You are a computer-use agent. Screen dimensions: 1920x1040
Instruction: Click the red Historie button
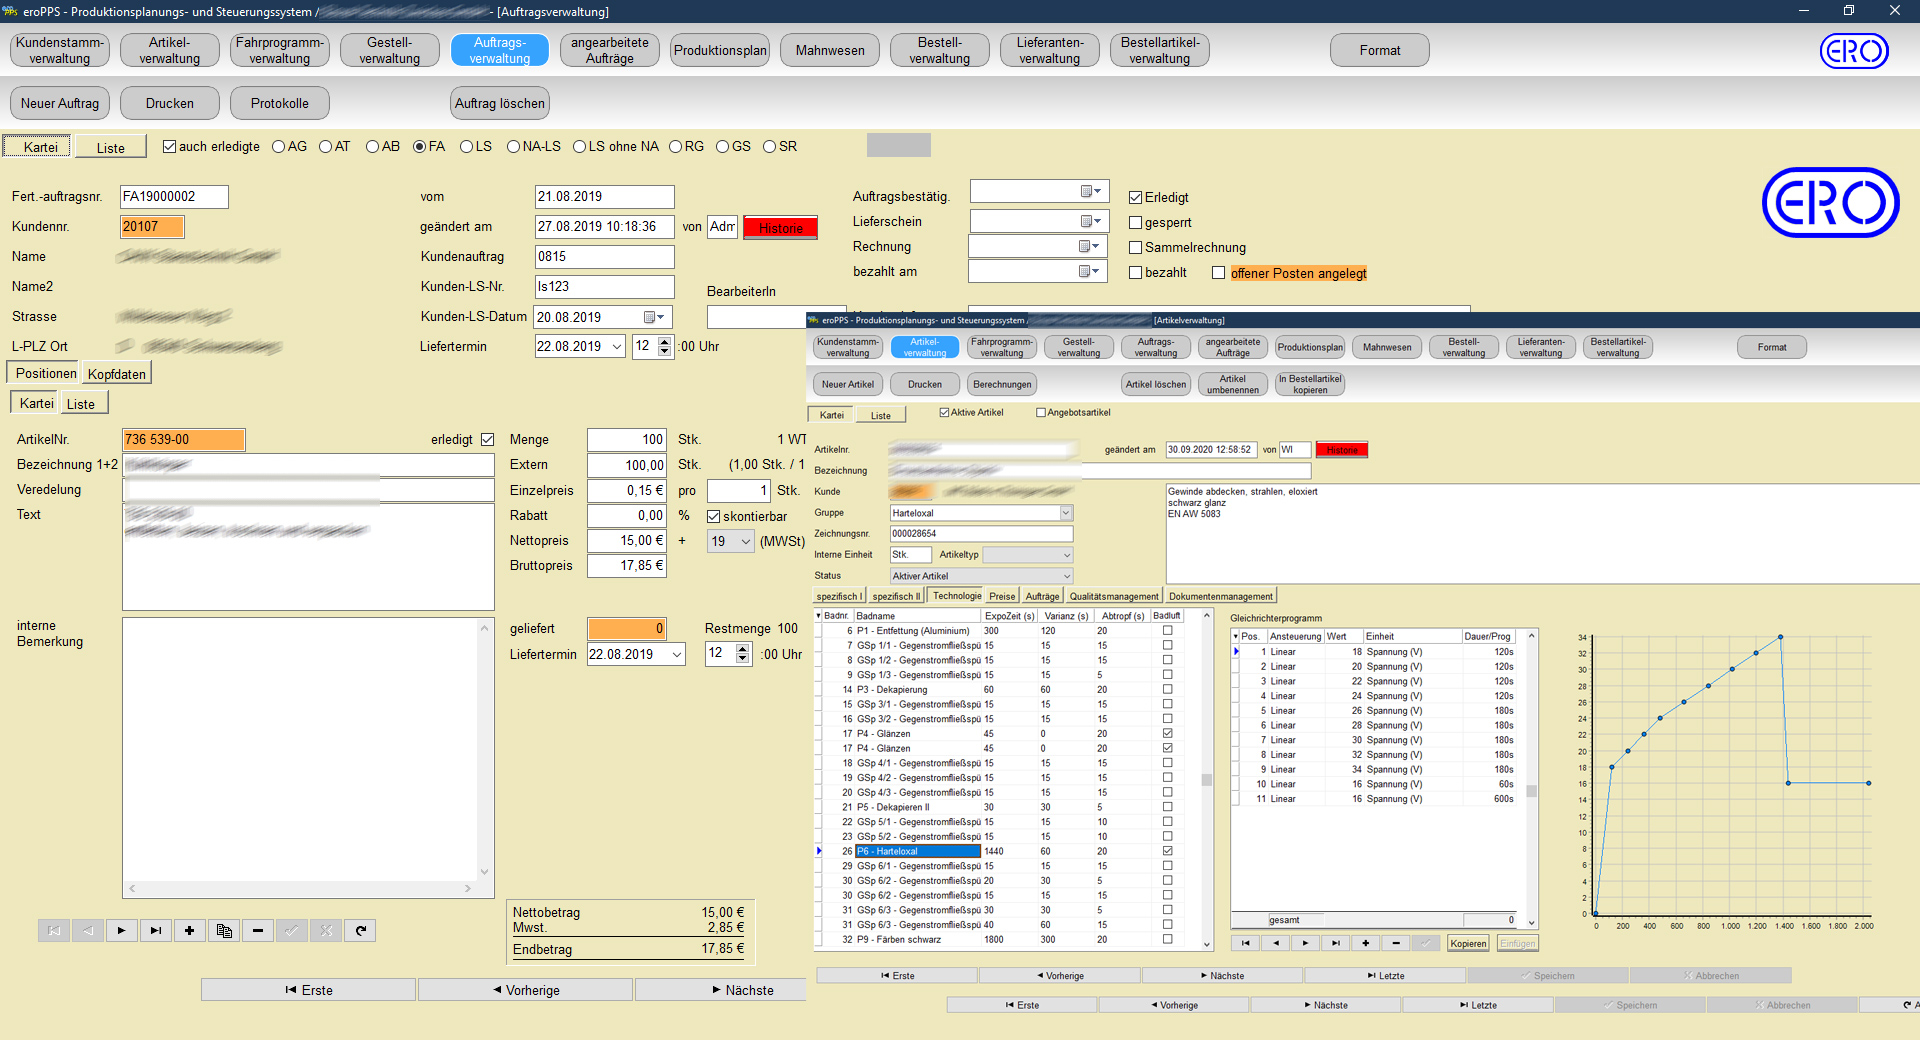pyautogui.click(x=780, y=228)
